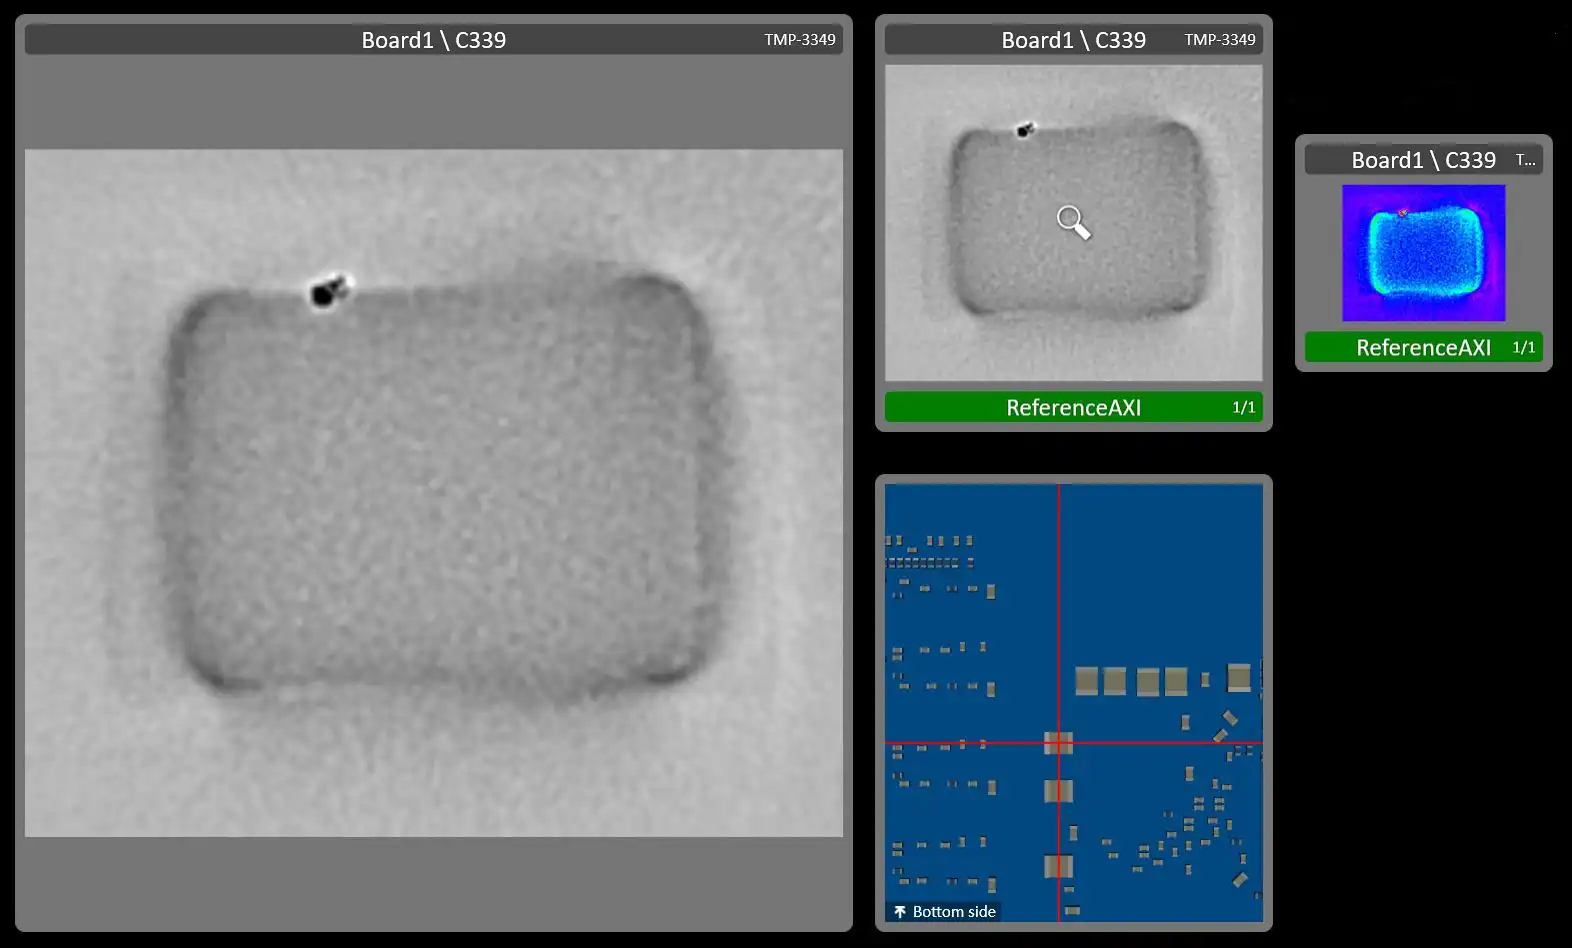This screenshot has width=1572, height=948.
Task: Click the component at the red crosshair intersection
Action: 1058,743
